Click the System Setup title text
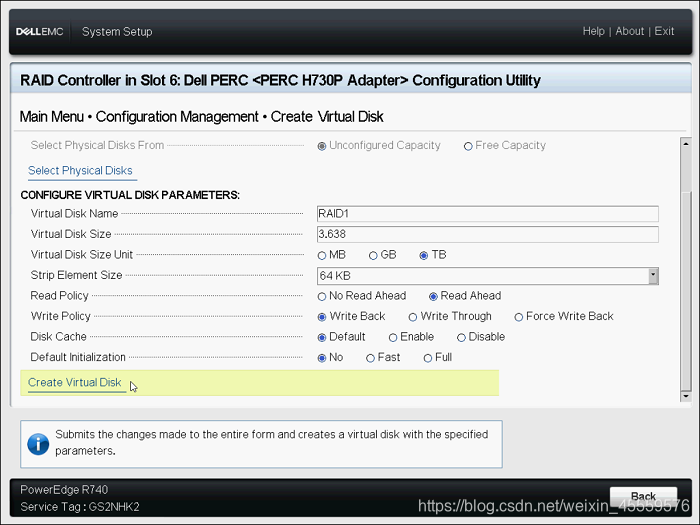Image resolution: width=700 pixels, height=525 pixels. tap(117, 32)
